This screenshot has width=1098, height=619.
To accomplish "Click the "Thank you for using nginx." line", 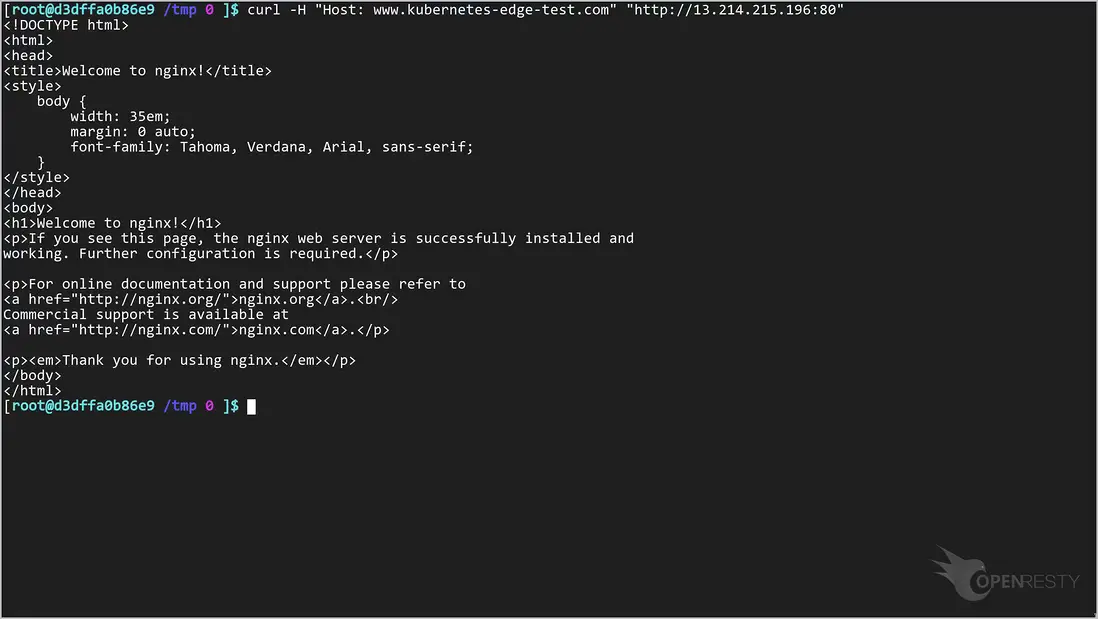I will [180, 360].
